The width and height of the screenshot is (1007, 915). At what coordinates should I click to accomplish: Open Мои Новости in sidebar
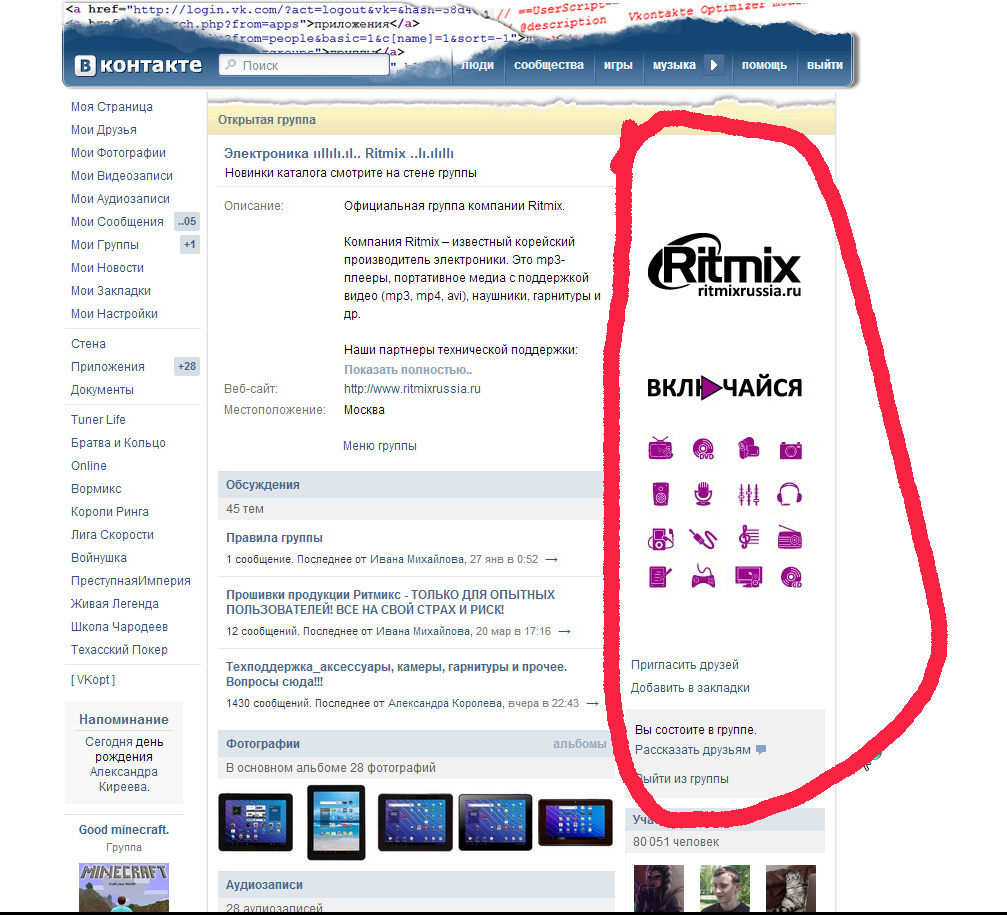pos(107,268)
